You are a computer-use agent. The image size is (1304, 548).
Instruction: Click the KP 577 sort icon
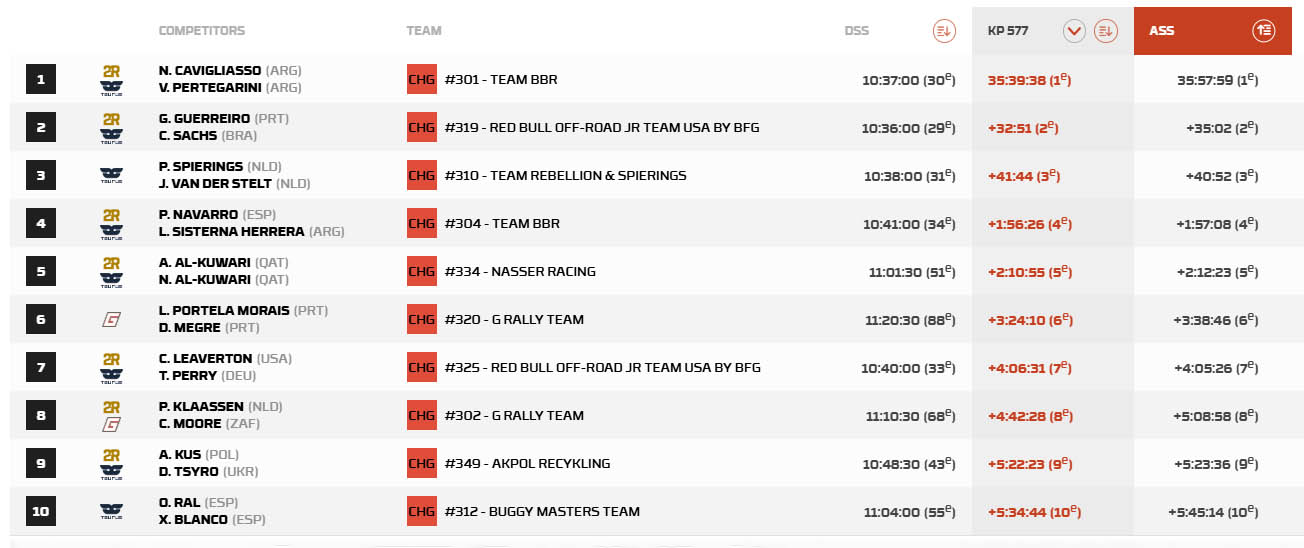[x=1105, y=31]
